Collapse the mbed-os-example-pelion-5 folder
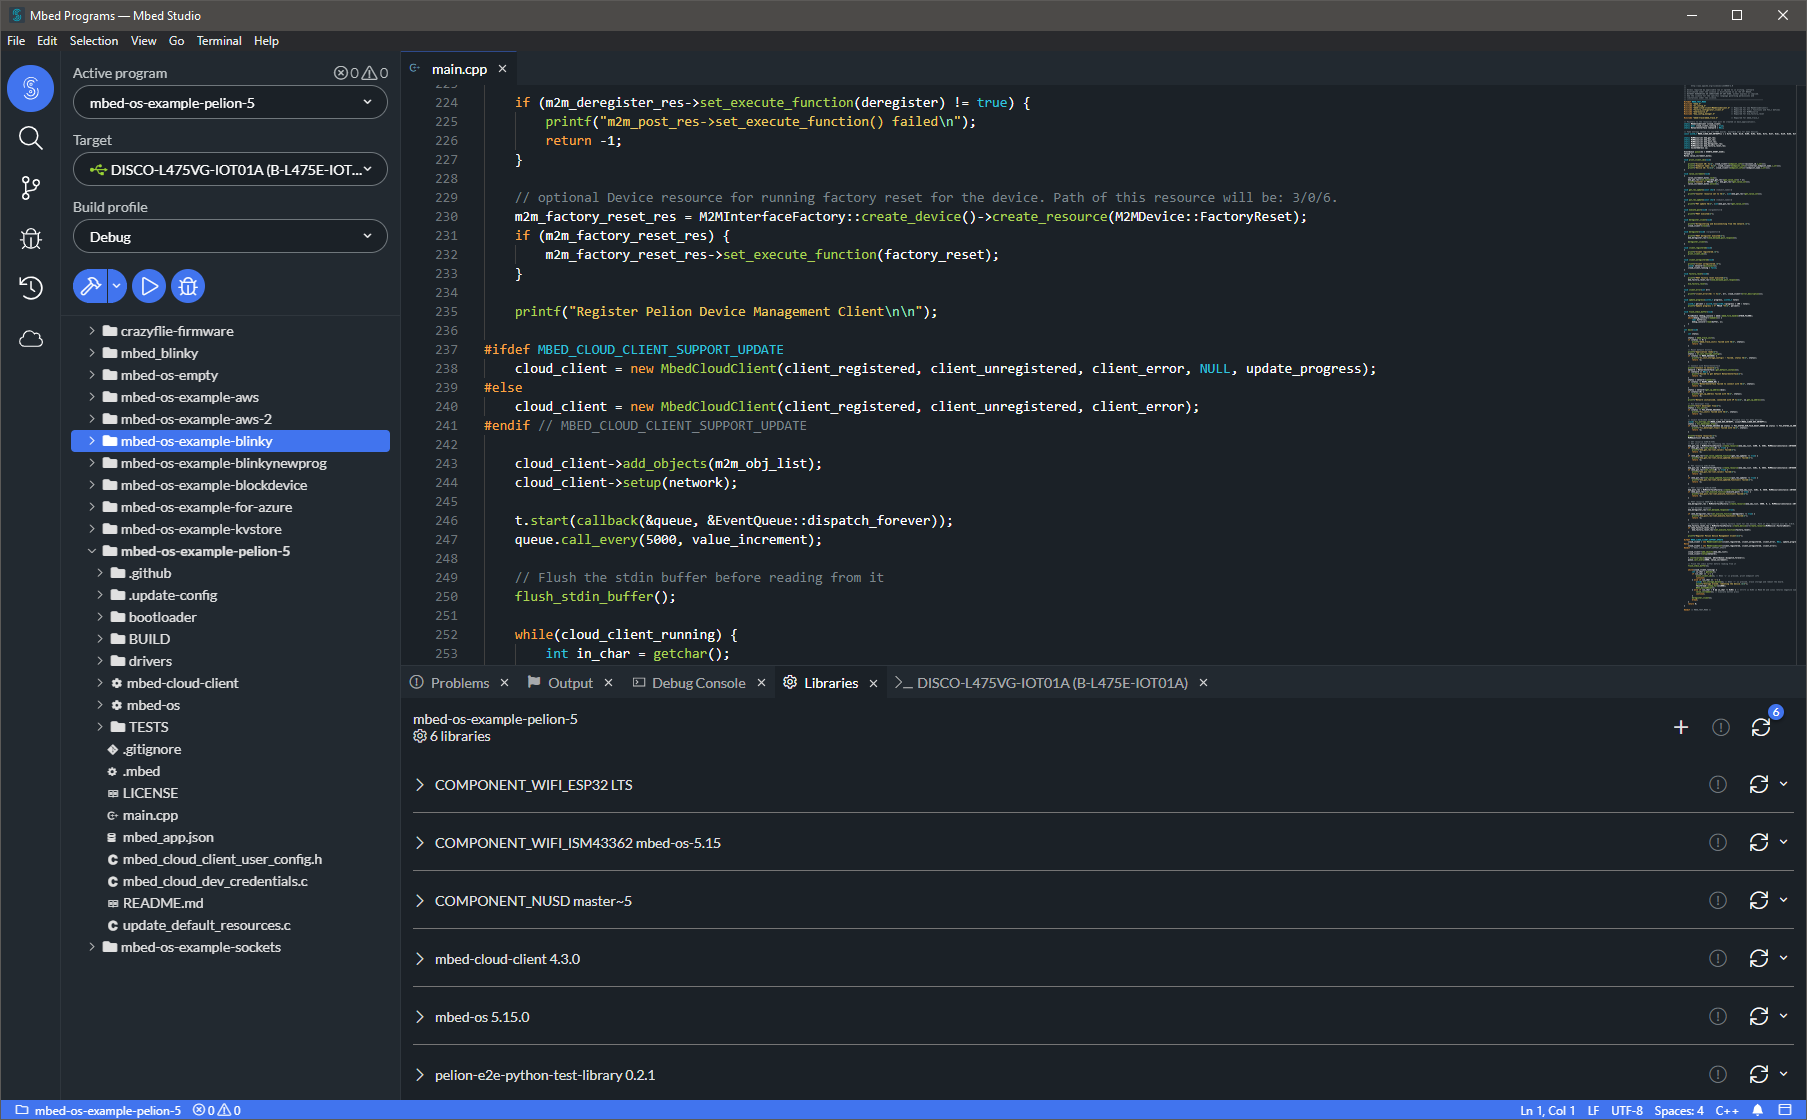Image resolution: width=1807 pixels, height=1120 pixels. [92, 551]
